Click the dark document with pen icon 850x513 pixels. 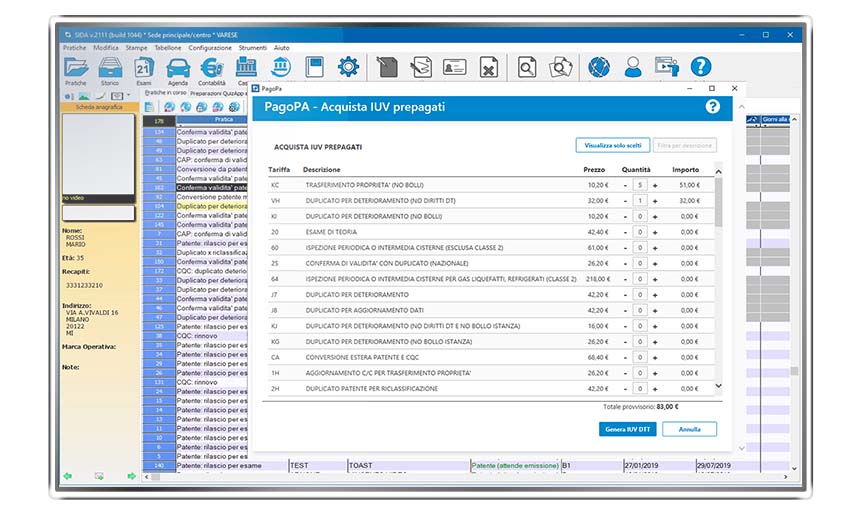[x=387, y=68]
